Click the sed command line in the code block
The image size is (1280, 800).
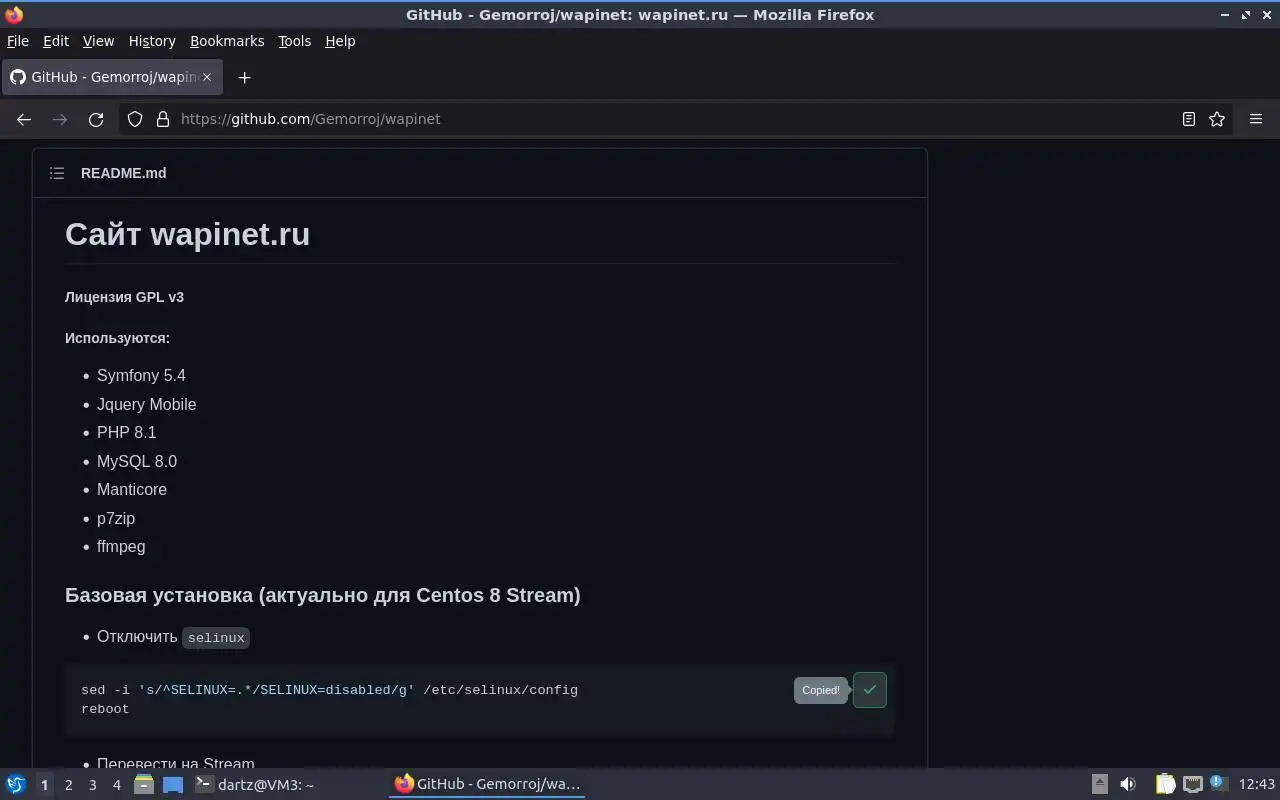click(329, 690)
